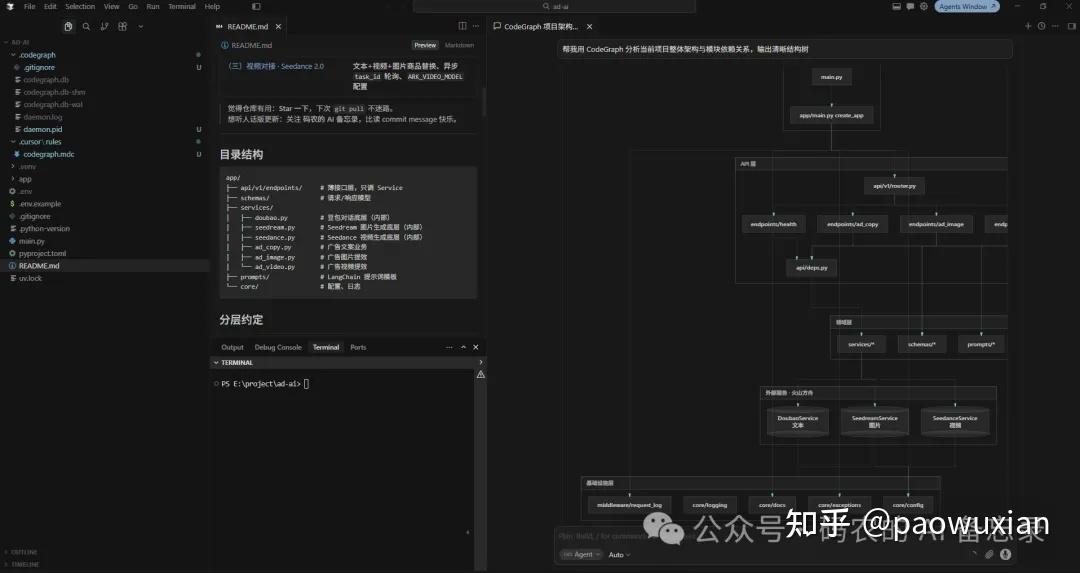
Task: Expand the .venv folder
Action: [x=13, y=166]
